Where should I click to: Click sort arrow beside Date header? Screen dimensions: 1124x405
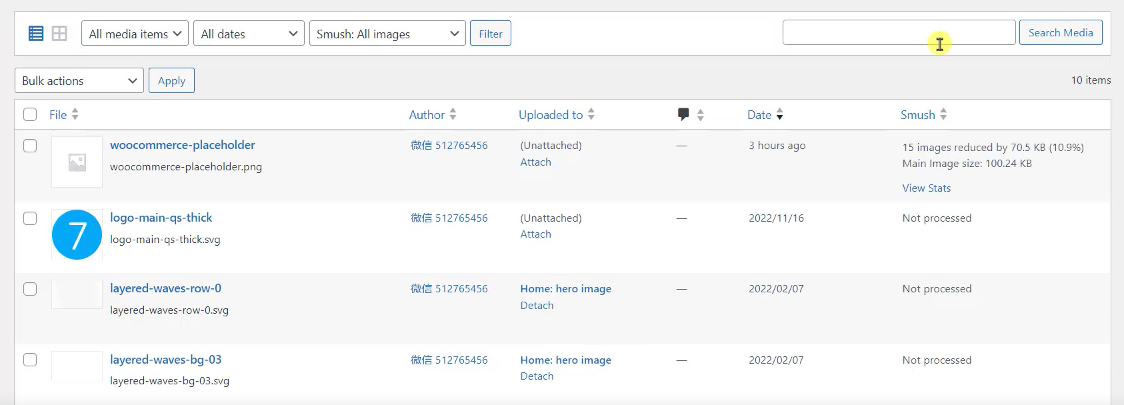pyautogui.click(x=780, y=115)
